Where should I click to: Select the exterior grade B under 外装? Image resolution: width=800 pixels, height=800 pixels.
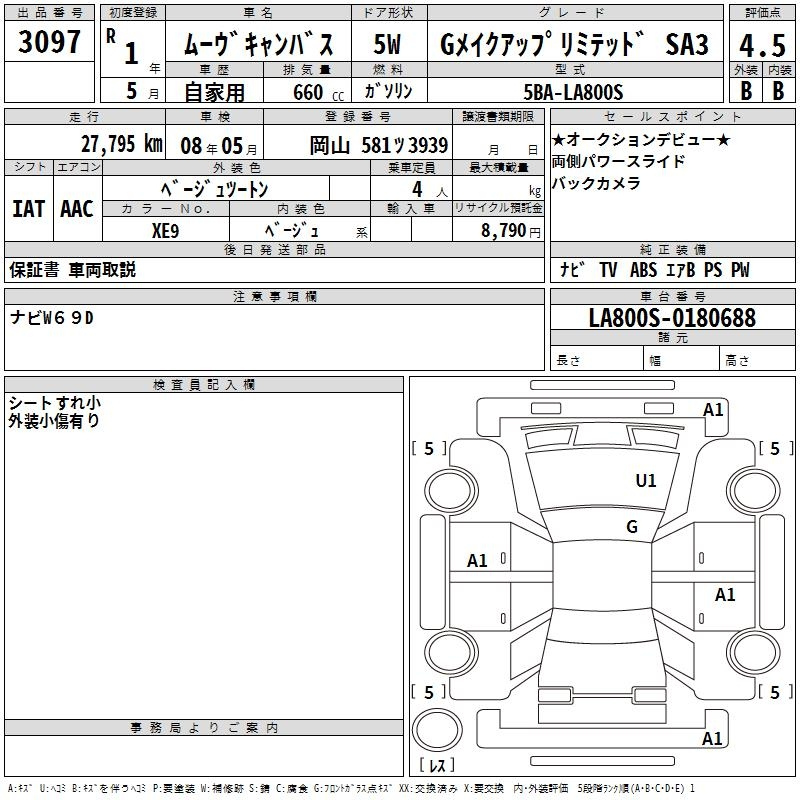[x=746, y=90]
